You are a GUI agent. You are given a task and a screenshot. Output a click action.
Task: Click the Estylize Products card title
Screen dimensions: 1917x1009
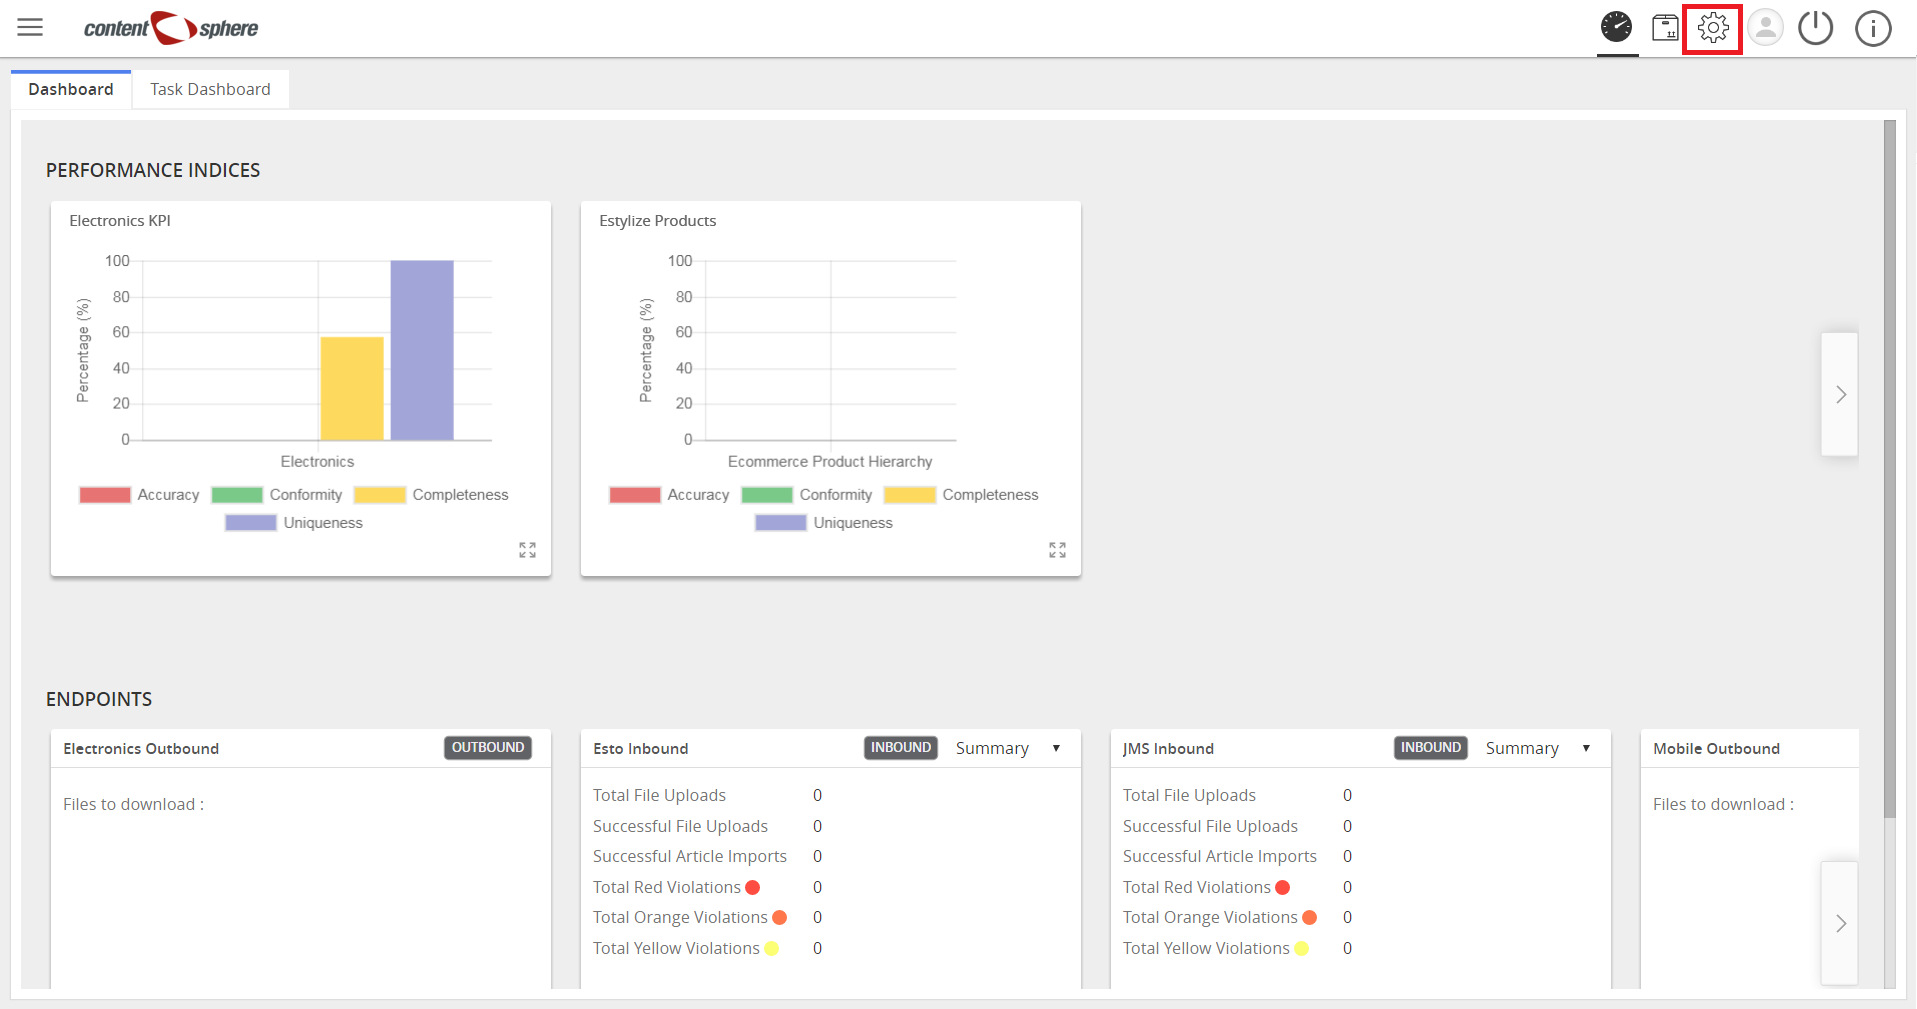coord(658,221)
